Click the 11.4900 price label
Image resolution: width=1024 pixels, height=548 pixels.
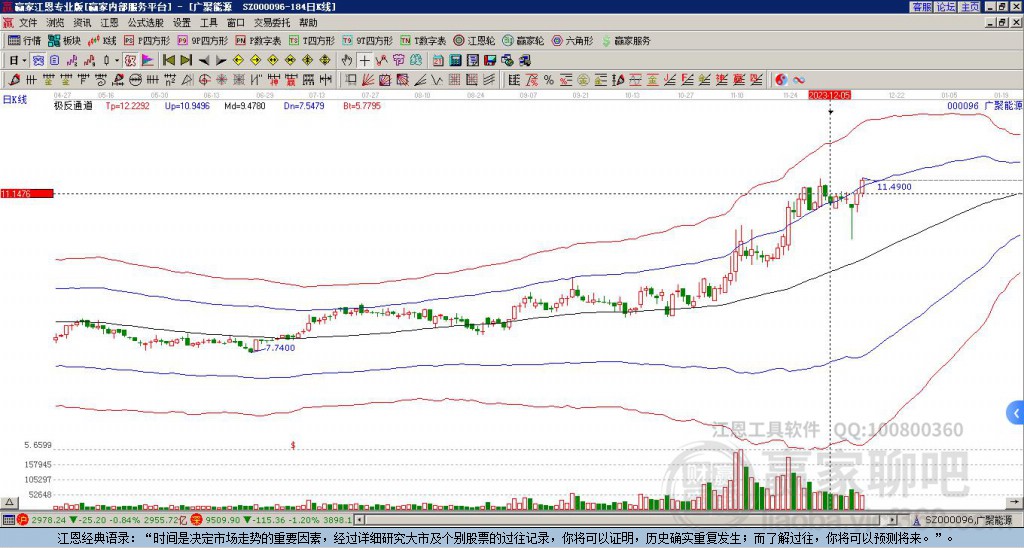894,187
